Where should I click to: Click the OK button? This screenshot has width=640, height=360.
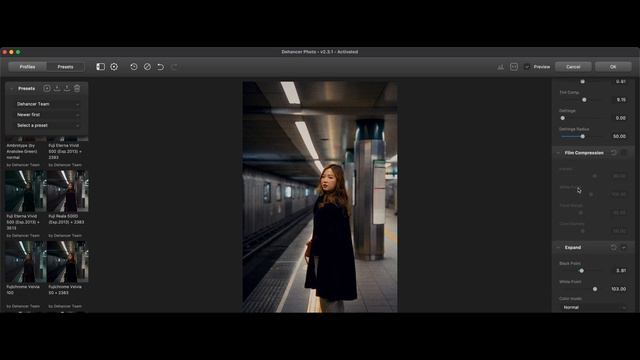(613, 67)
